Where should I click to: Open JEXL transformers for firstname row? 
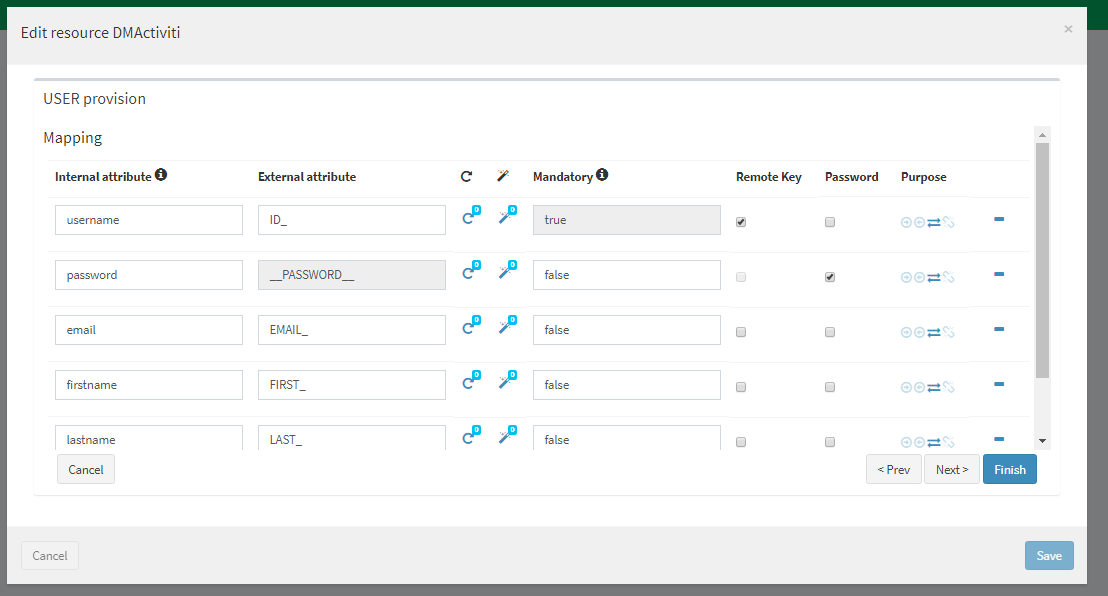click(x=471, y=381)
